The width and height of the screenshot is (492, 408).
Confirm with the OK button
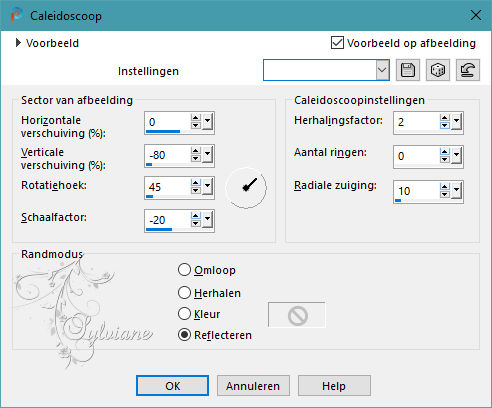click(172, 386)
